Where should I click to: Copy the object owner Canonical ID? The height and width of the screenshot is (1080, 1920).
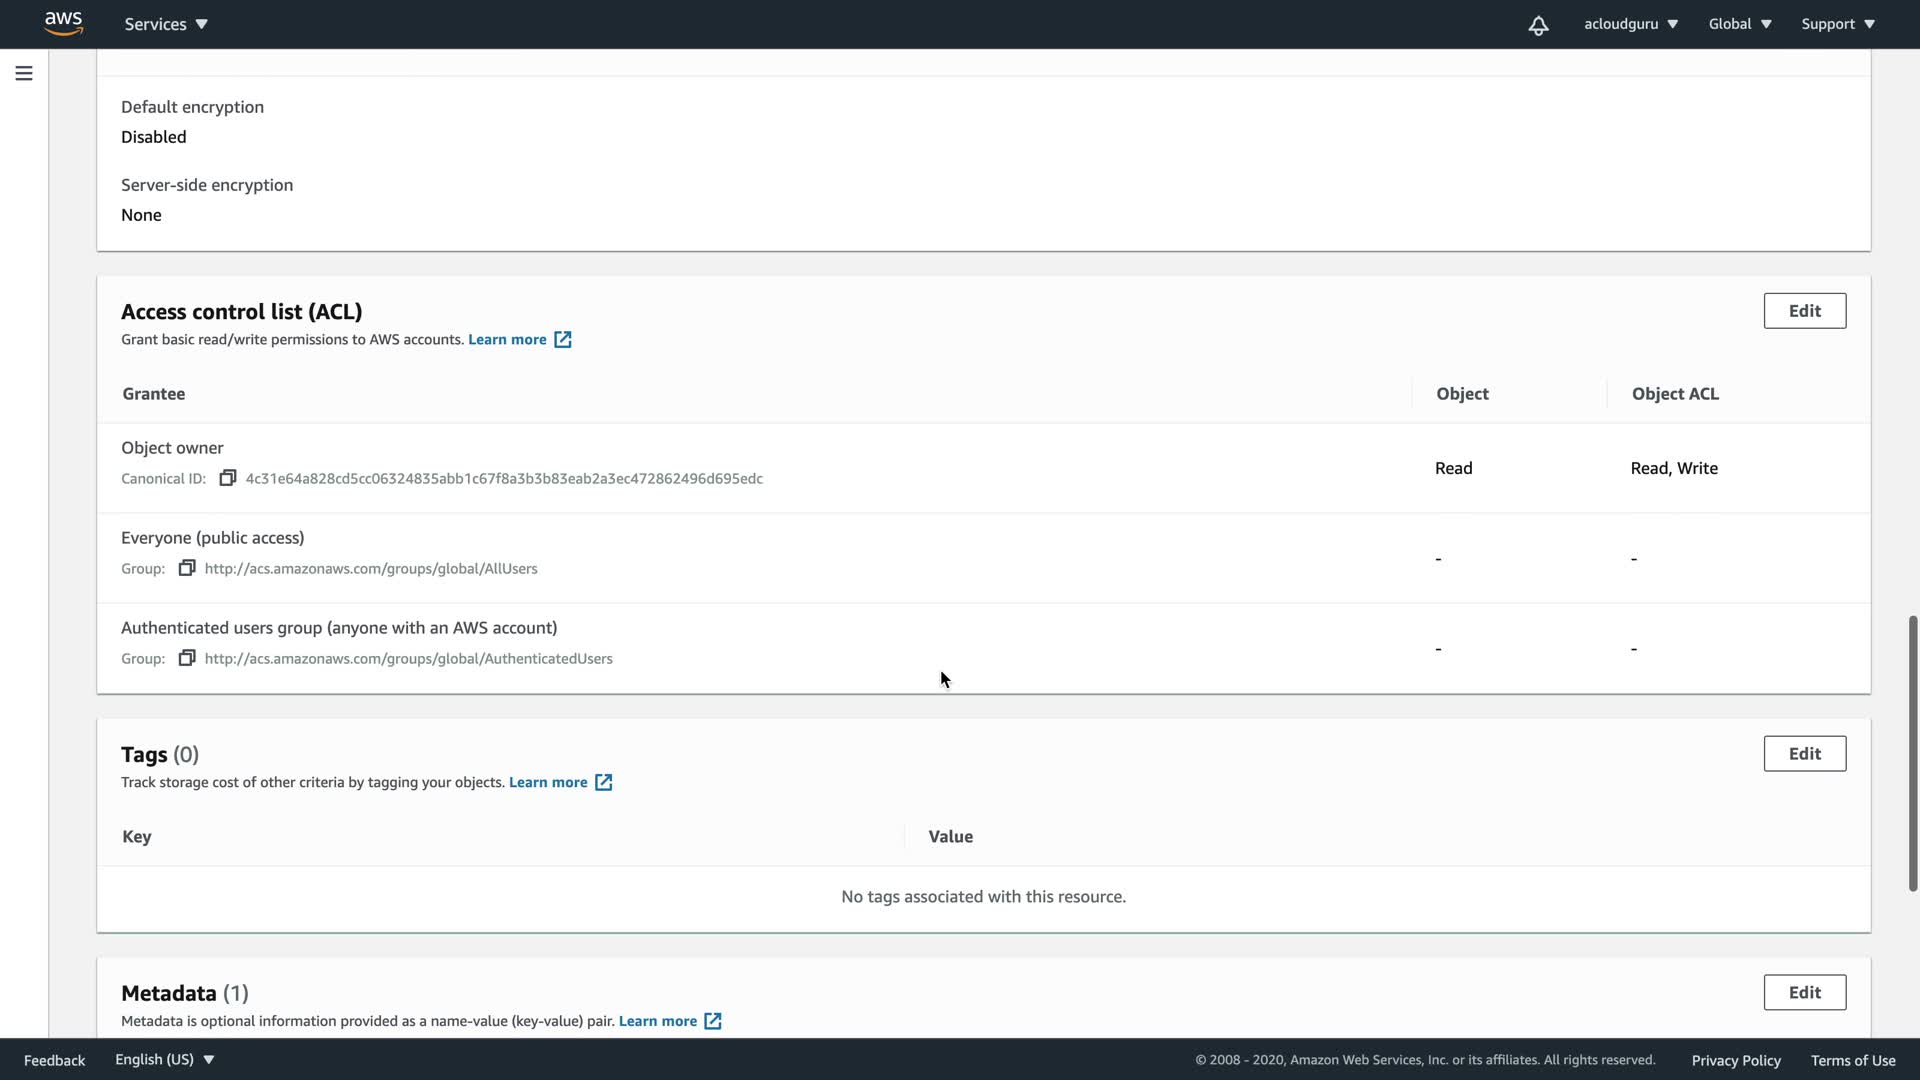228,478
